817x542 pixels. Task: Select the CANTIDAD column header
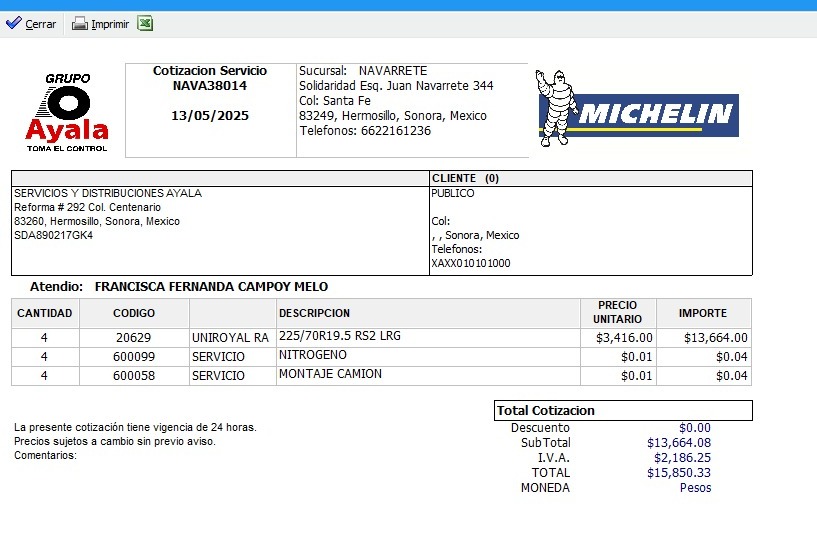tap(45, 313)
